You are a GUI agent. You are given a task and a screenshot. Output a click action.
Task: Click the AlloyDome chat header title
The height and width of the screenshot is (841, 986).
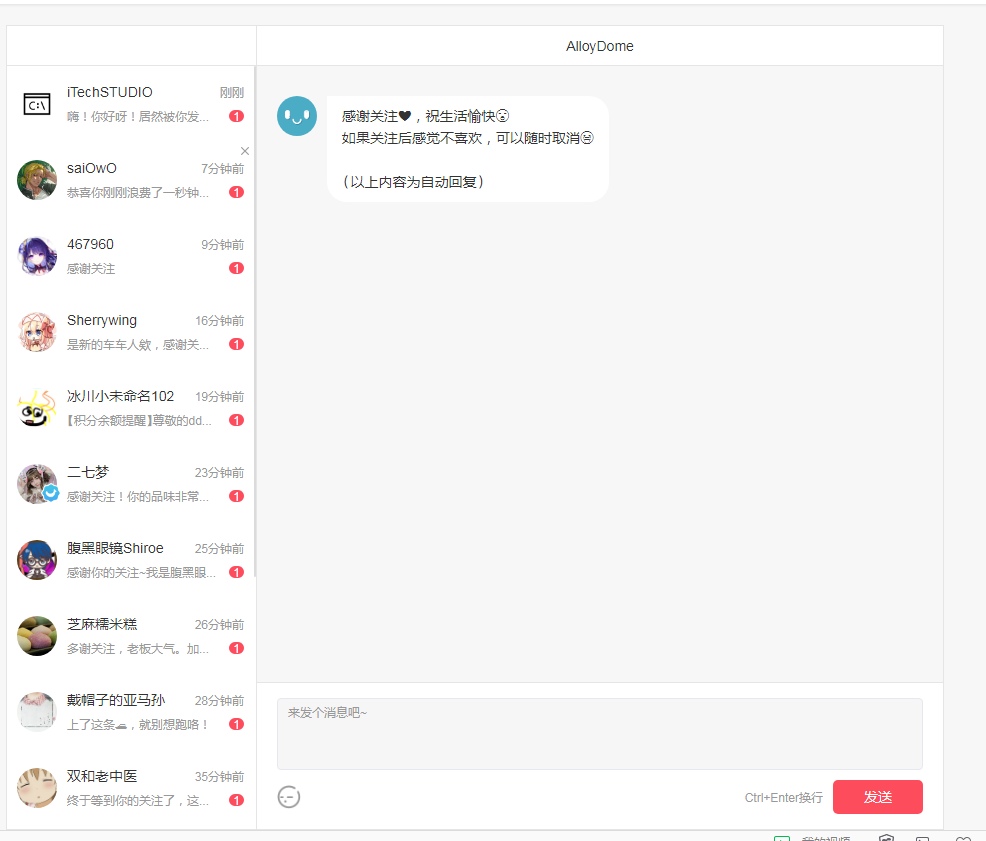[599, 46]
